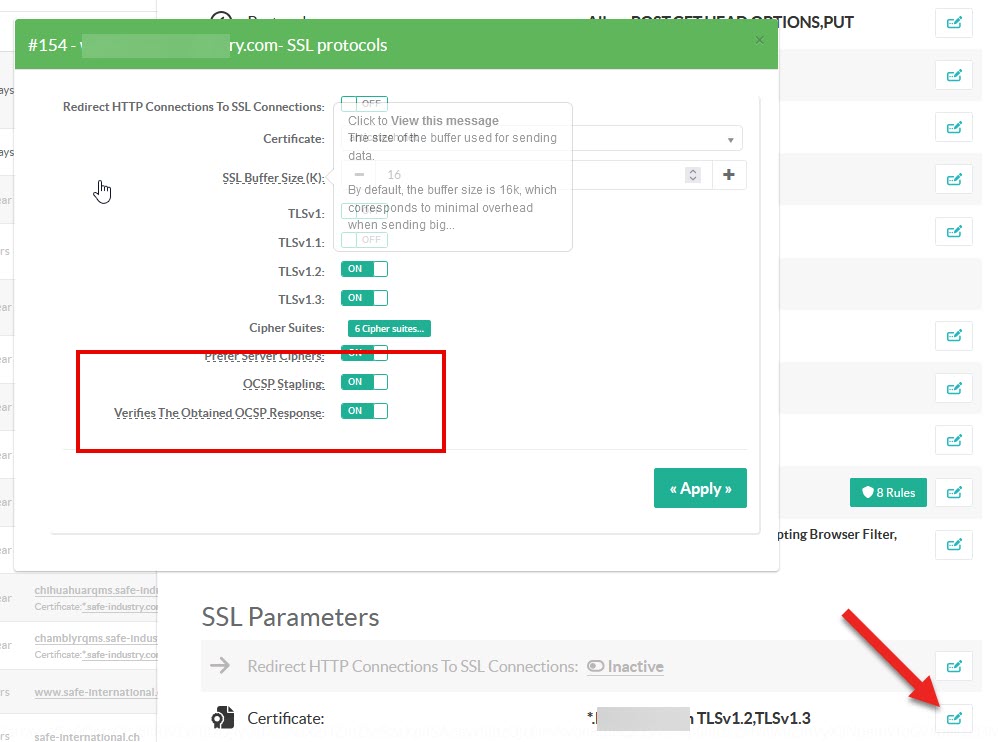This screenshot has width=998, height=742.
Task: Close the SSL protocols dialog with X
Action: click(759, 40)
